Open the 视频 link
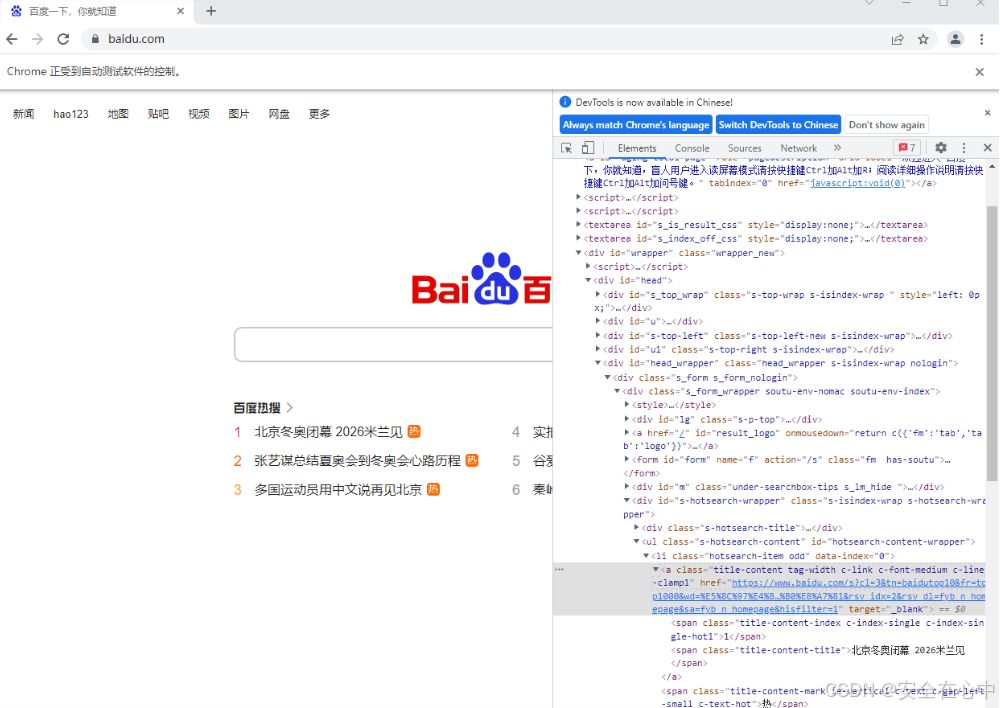 [199, 114]
